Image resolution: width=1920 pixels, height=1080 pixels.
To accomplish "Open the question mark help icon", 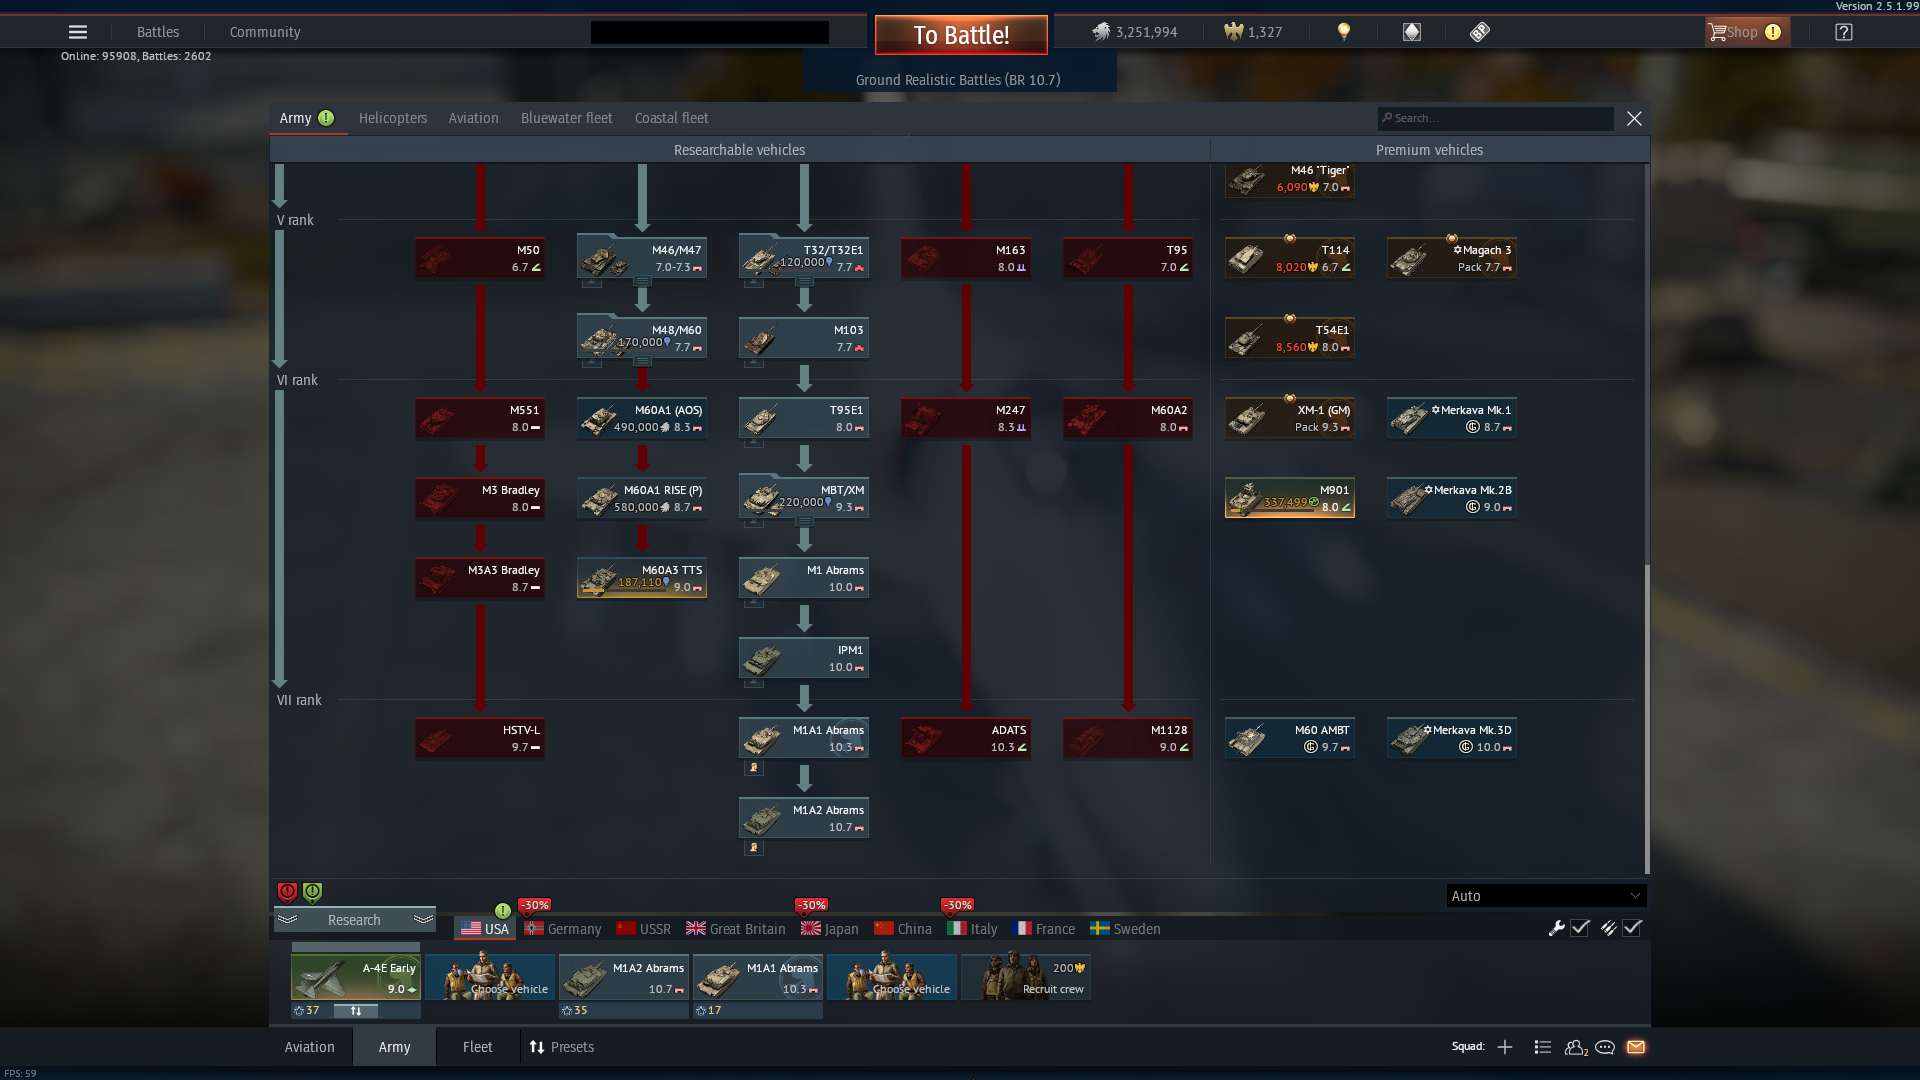I will [x=1844, y=32].
